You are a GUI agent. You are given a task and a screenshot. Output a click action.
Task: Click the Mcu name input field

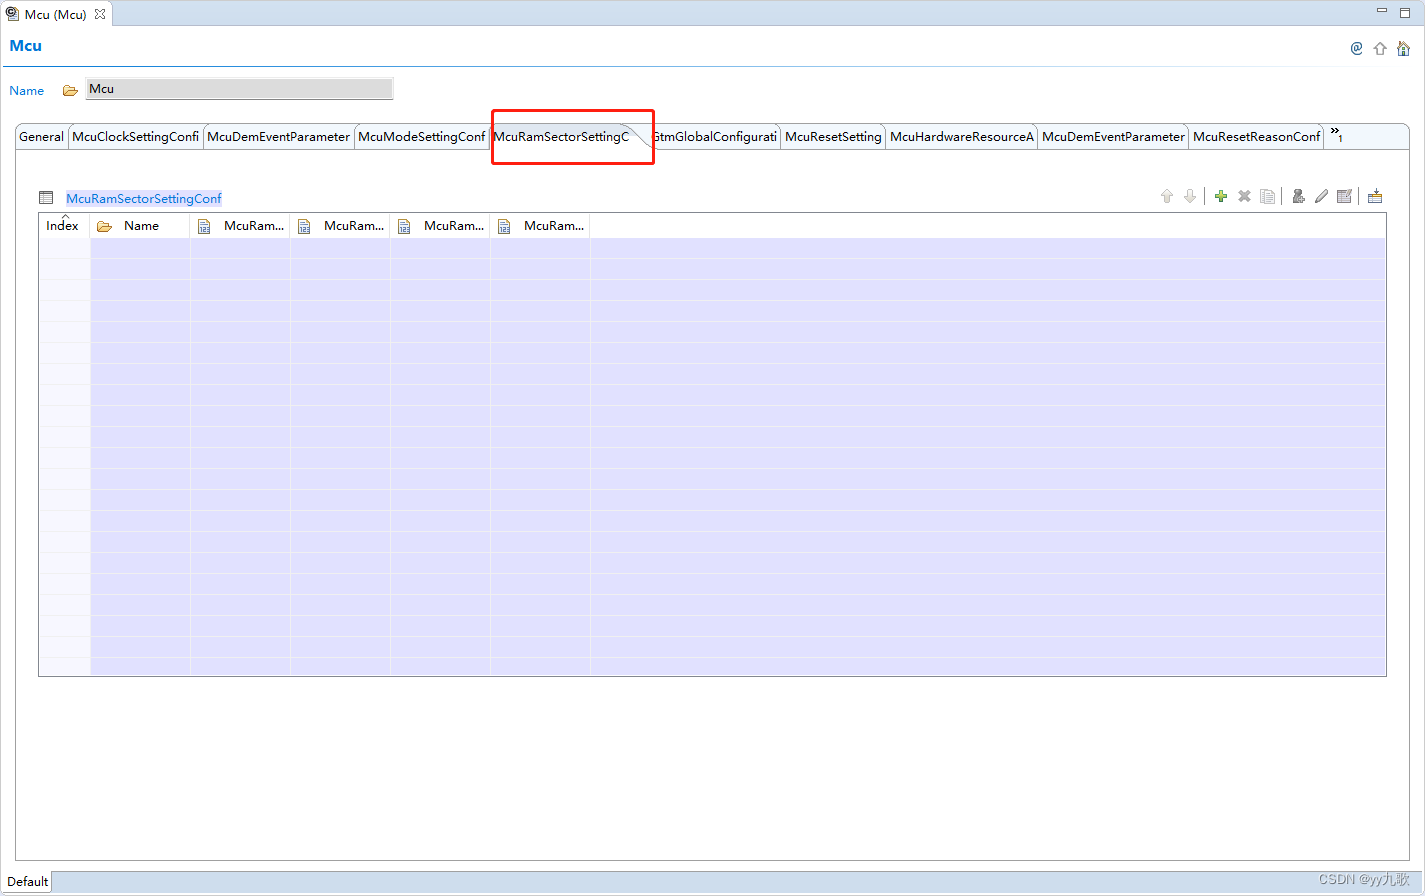(x=240, y=89)
